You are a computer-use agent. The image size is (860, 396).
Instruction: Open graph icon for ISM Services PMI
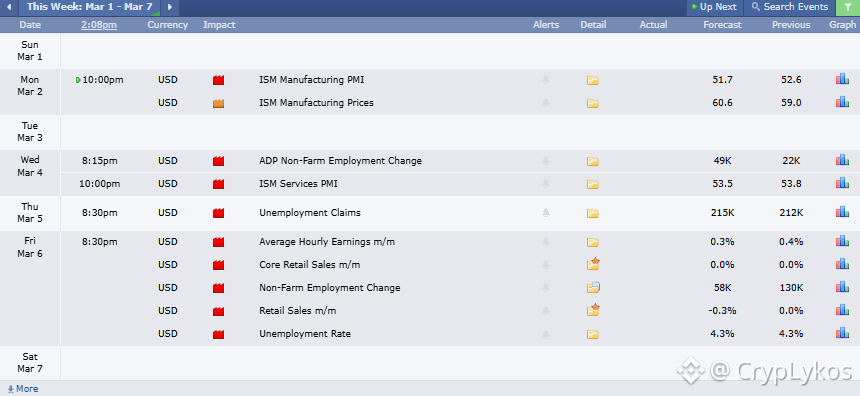(x=842, y=183)
